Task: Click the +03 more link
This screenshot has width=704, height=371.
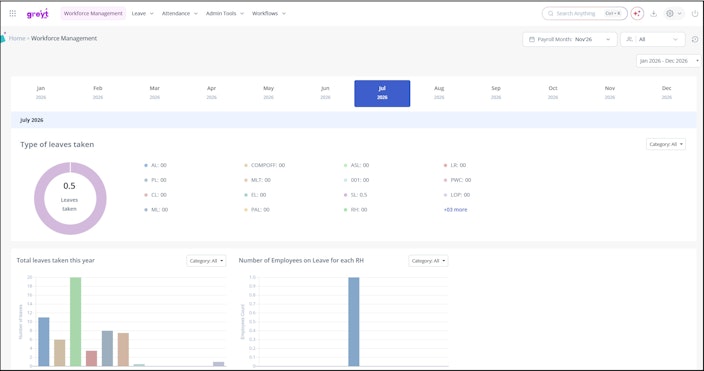Action: point(455,210)
